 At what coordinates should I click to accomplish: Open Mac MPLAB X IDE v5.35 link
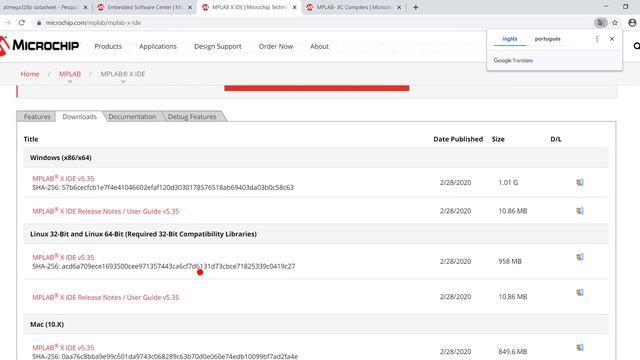[x=63, y=347]
